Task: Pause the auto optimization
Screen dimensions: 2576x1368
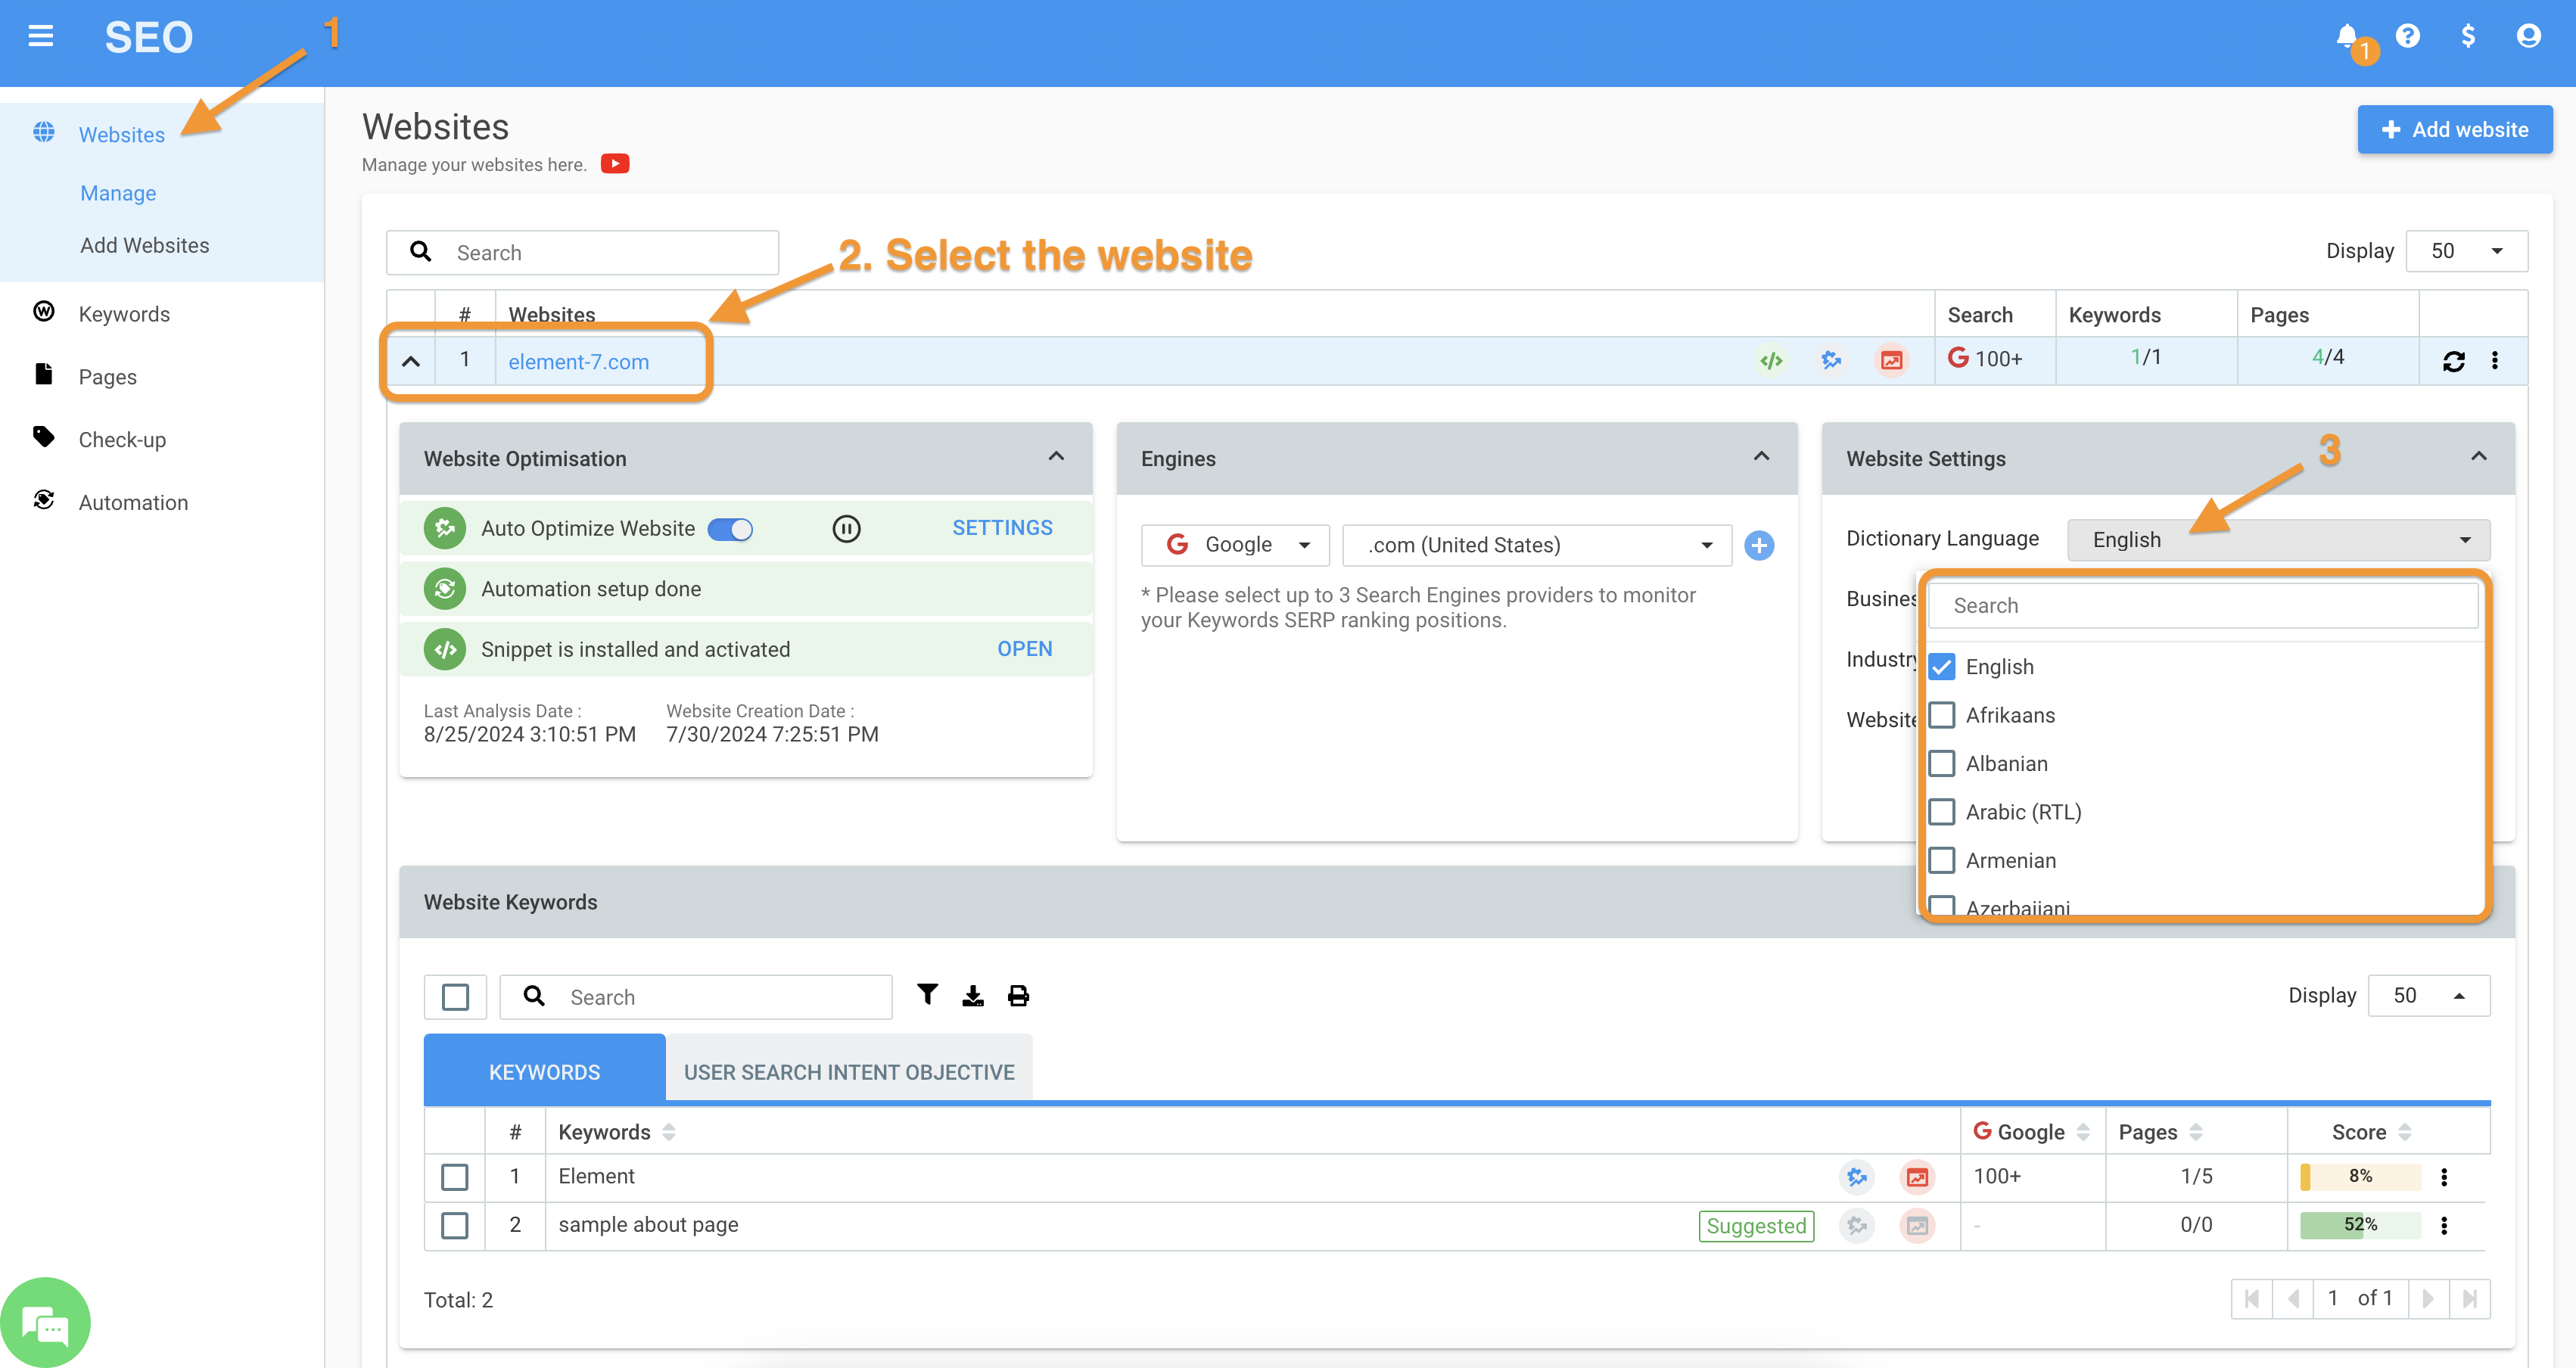Action: pyautogui.click(x=846, y=529)
